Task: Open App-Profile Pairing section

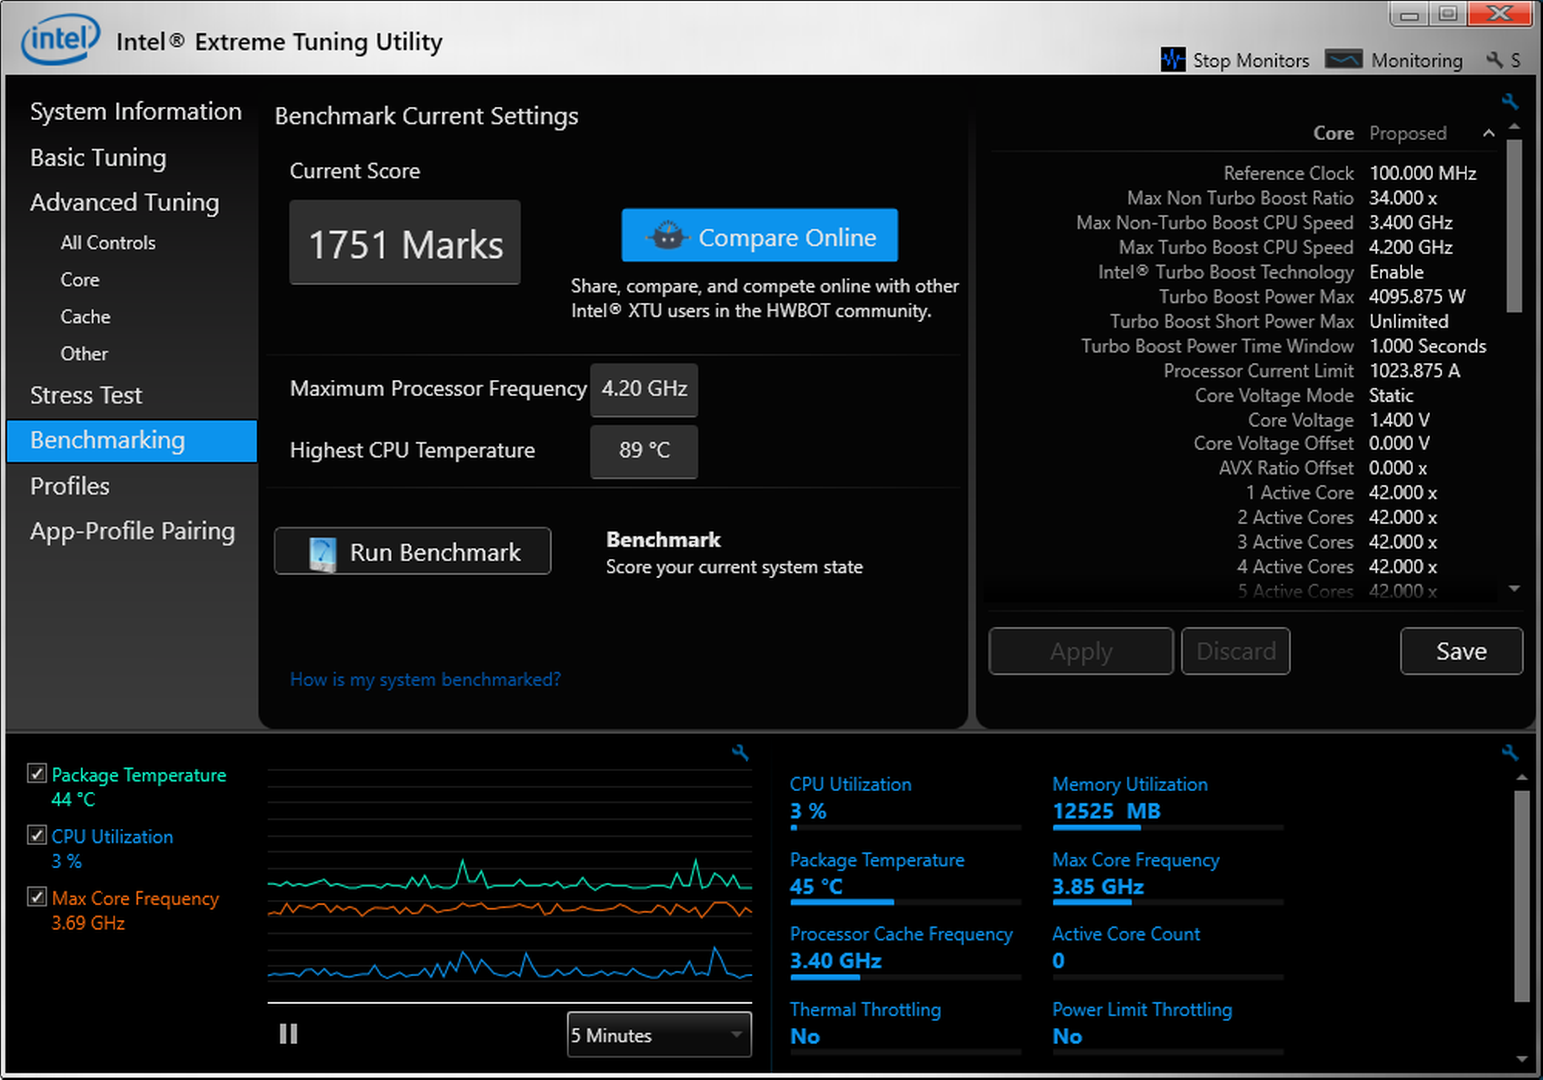Action: [x=132, y=531]
